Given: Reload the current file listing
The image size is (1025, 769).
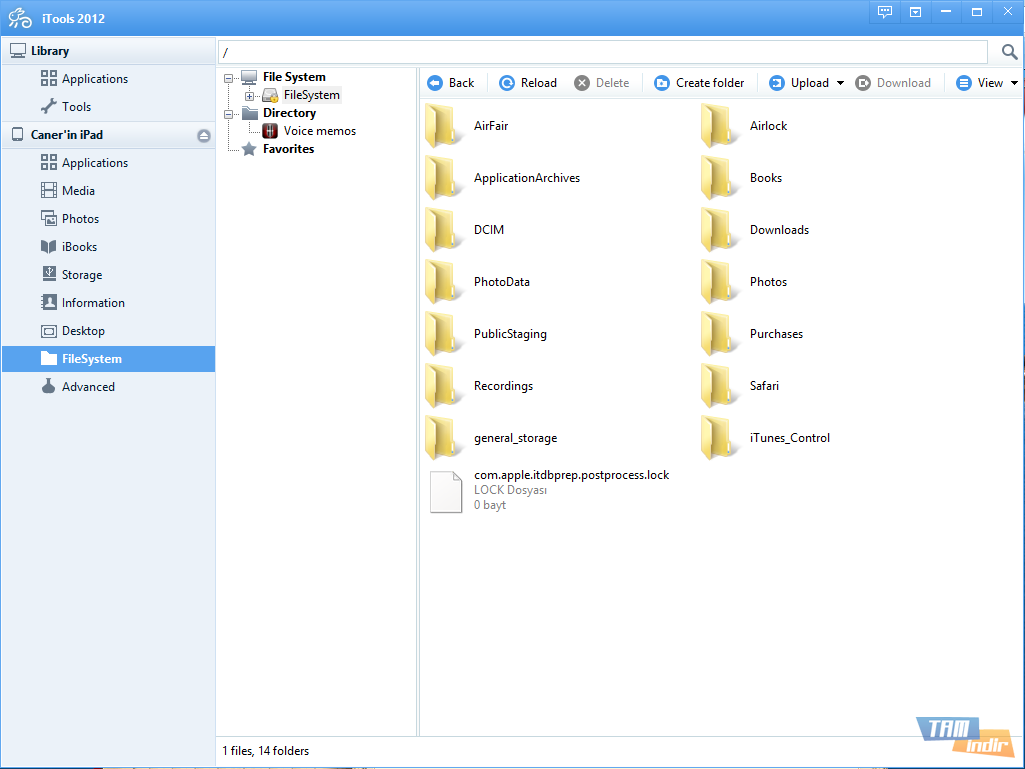Looking at the screenshot, I should point(527,82).
